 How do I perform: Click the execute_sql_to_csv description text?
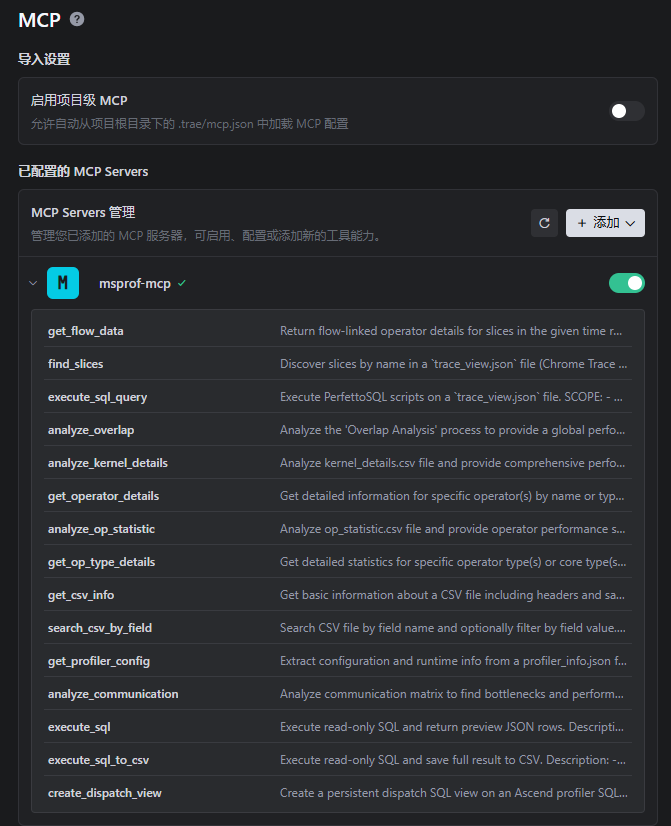coord(453,760)
